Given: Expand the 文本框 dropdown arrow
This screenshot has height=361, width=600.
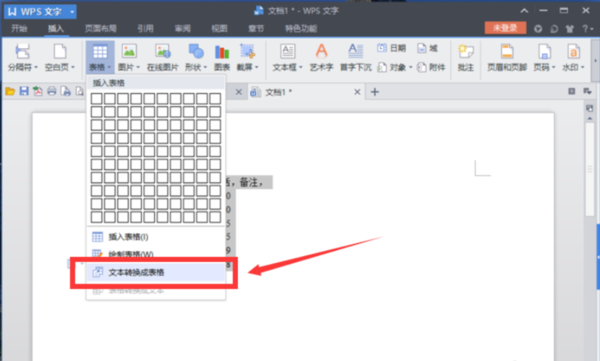Looking at the screenshot, I should (x=301, y=67).
